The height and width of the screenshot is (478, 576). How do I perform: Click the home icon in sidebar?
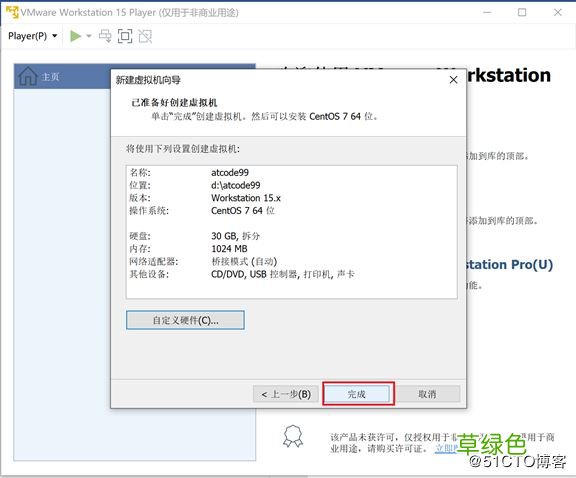(x=28, y=76)
